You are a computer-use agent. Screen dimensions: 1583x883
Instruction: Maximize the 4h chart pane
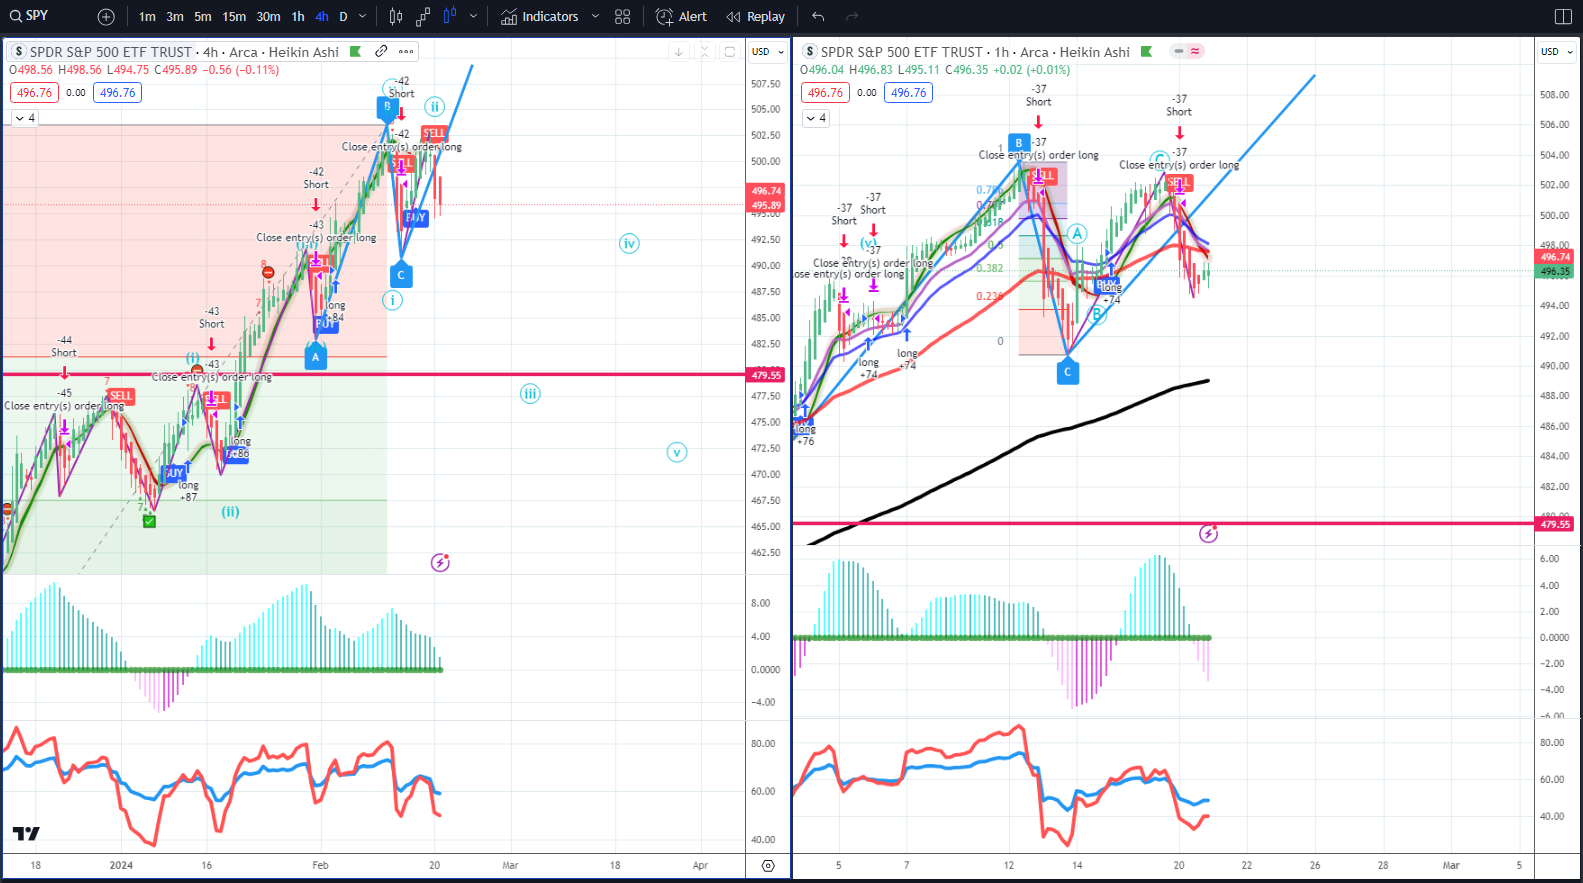coord(730,52)
